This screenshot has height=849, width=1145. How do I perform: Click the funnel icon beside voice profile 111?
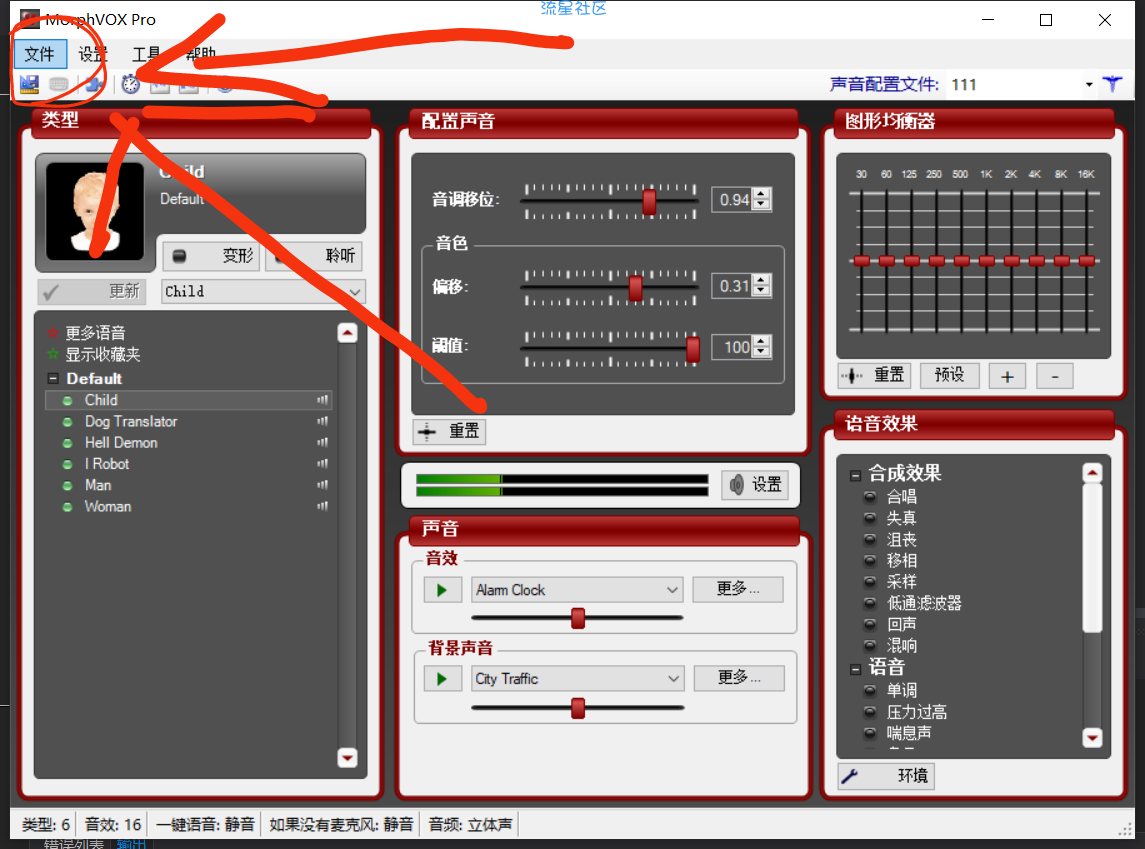tap(1112, 84)
